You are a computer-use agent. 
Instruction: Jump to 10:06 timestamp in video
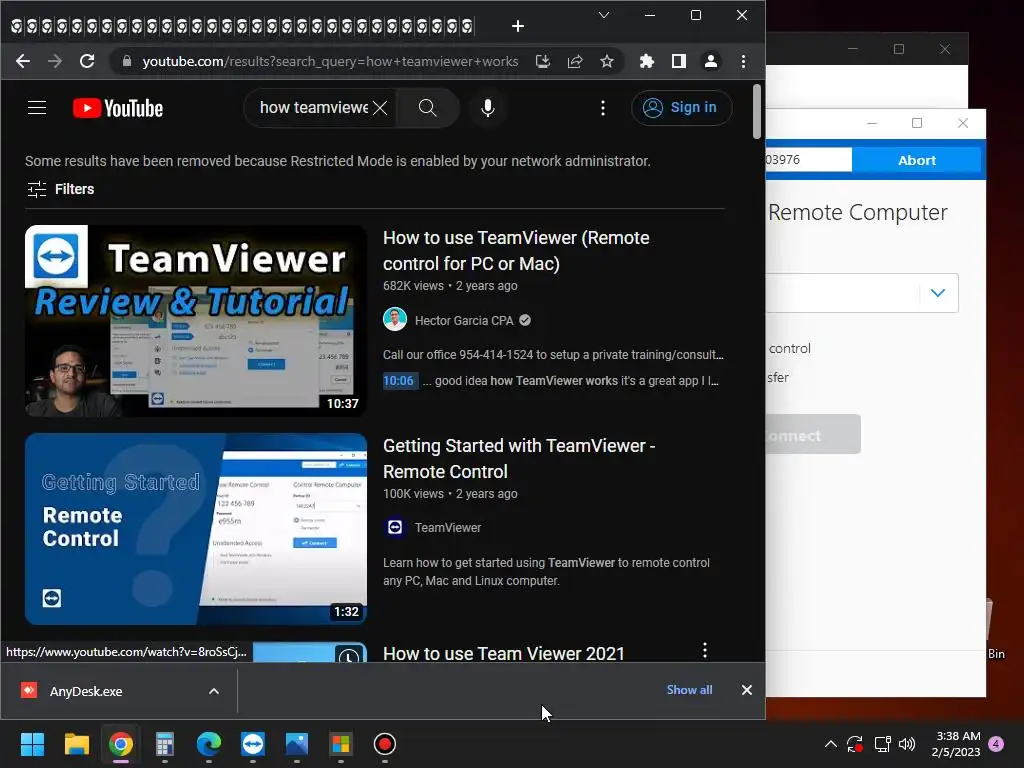click(x=398, y=381)
